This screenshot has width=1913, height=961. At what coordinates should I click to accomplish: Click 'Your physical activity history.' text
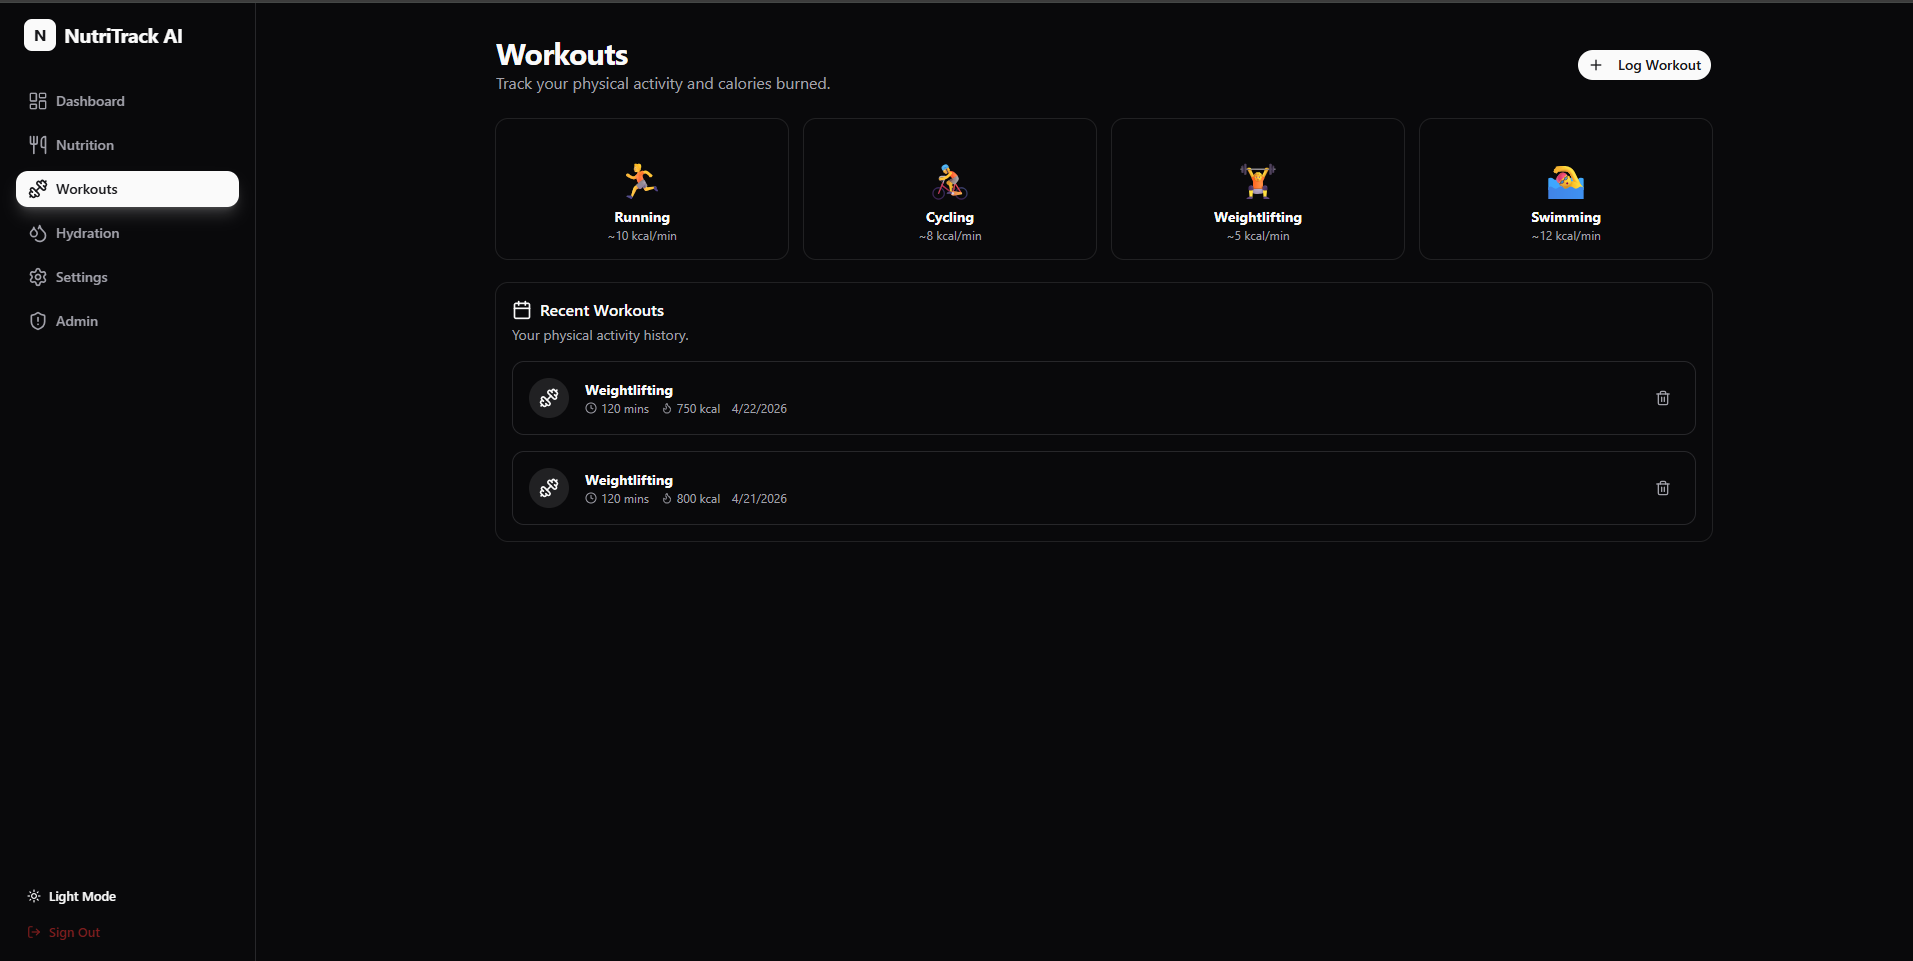click(x=600, y=335)
